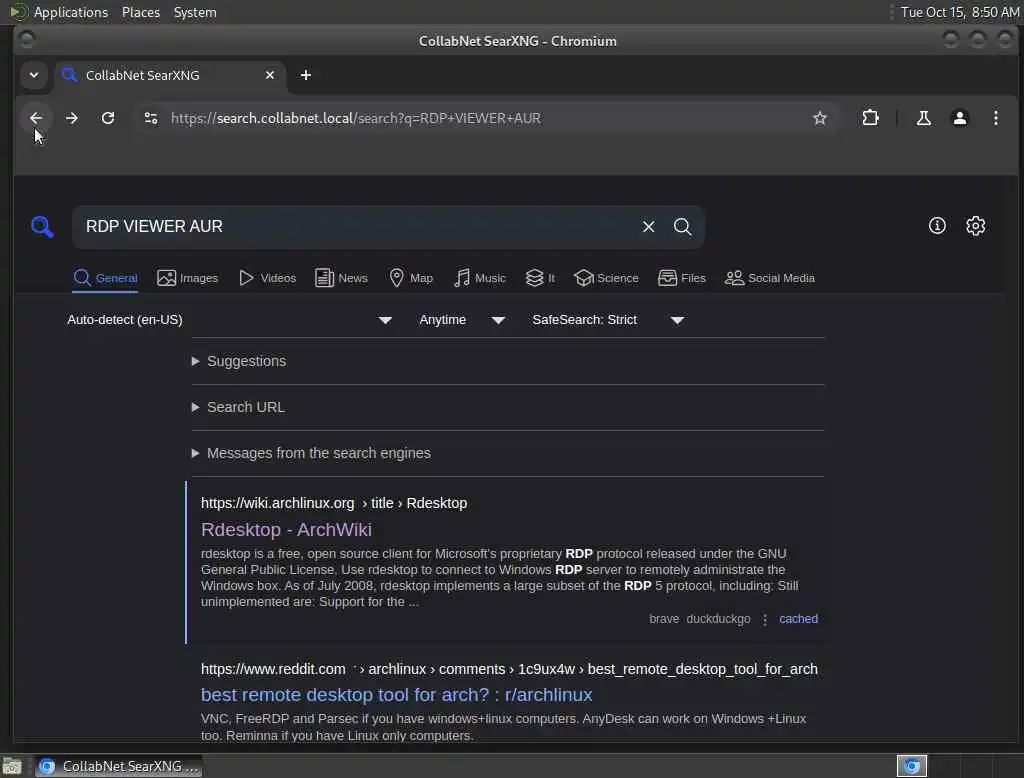Click the SearXNG logo magnifier

[42, 227]
